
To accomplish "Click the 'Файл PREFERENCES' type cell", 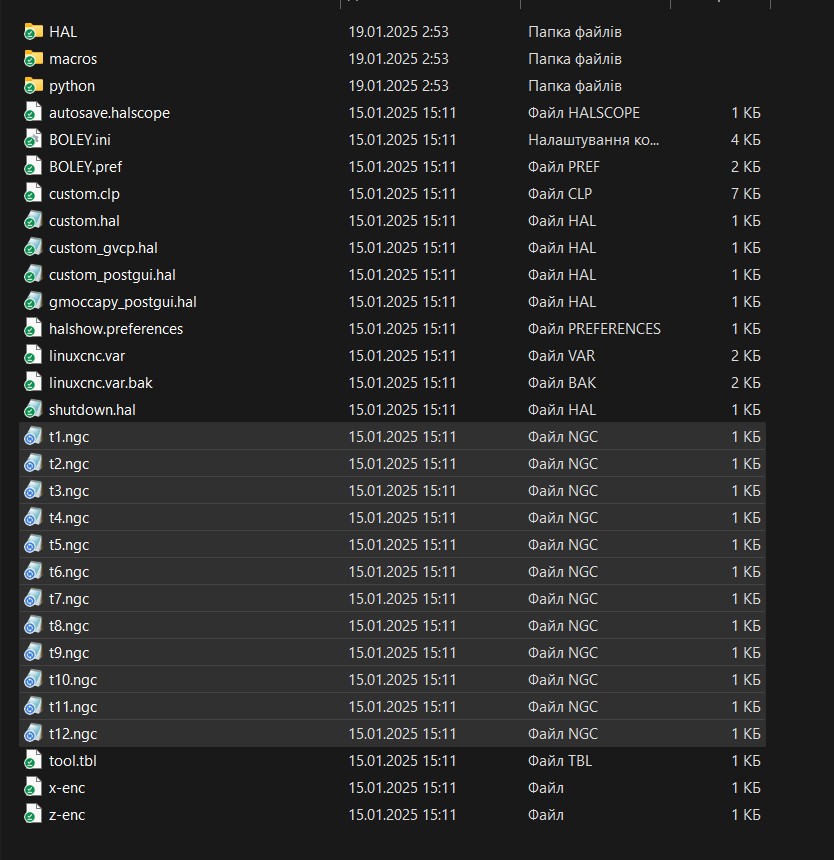I will 594,329.
